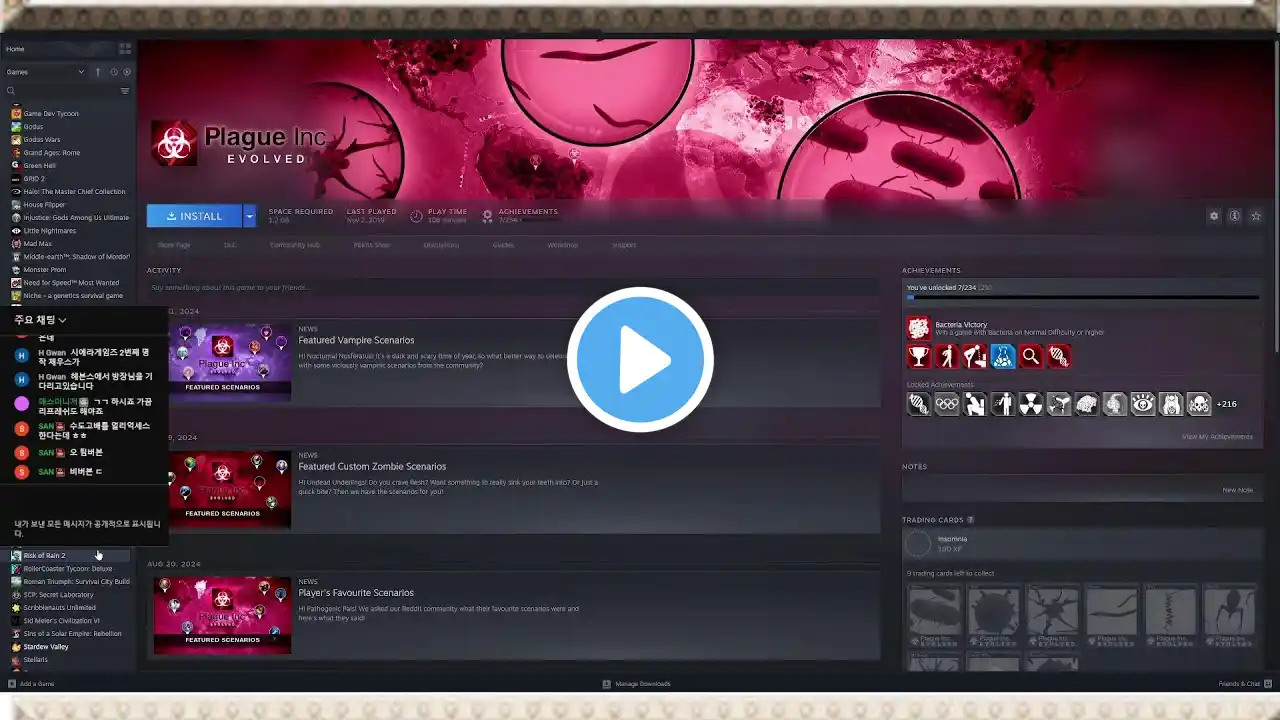Open the DLC tab
The height and width of the screenshot is (720, 1280).
coord(230,245)
